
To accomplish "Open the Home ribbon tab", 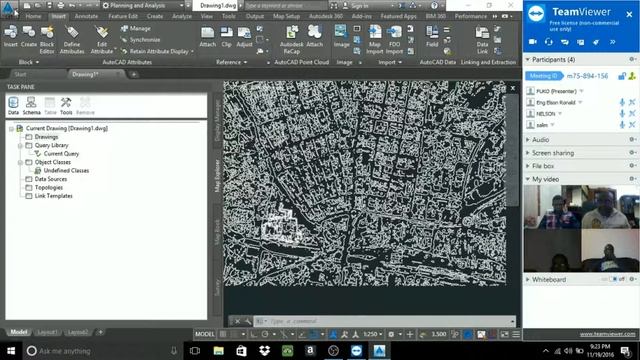I will pyautogui.click(x=33, y=16).
